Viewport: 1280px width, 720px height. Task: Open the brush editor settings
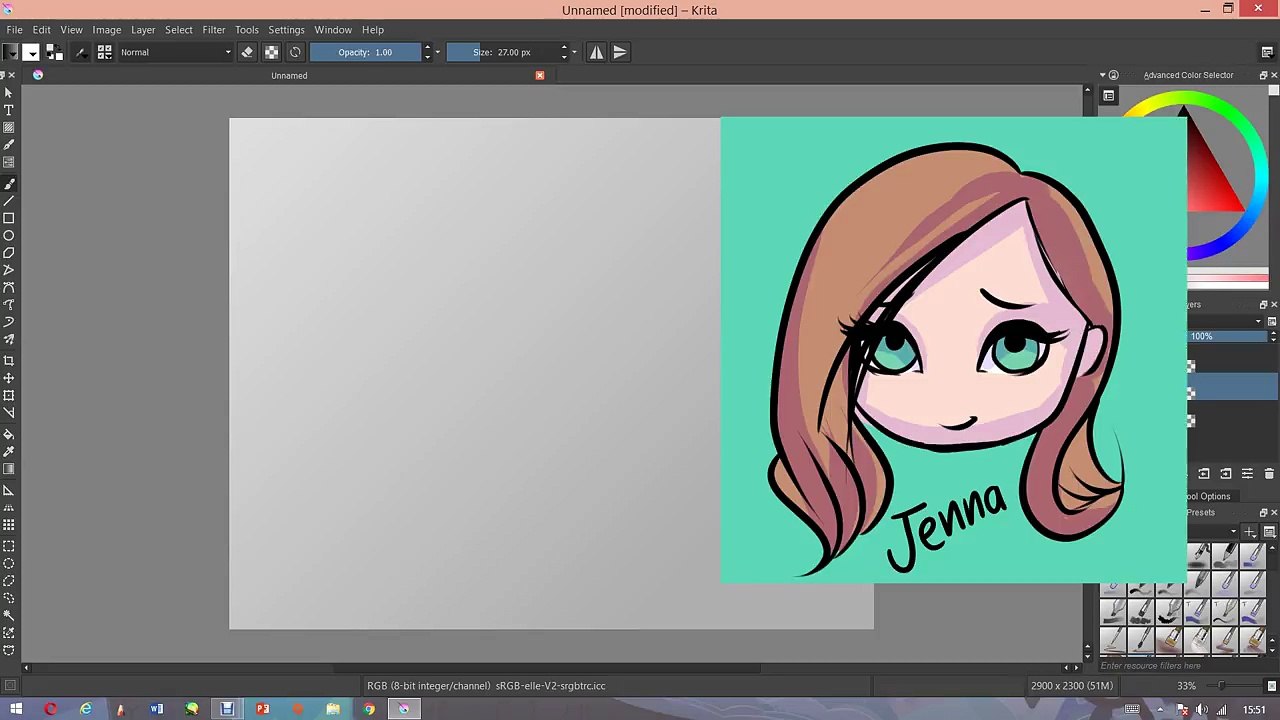click(x=81, y=52)
